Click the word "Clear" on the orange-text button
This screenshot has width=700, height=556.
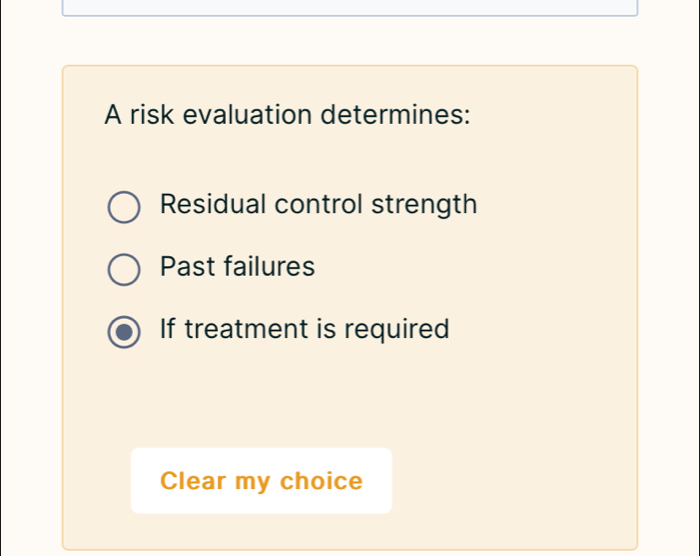[x=194, y=481]
